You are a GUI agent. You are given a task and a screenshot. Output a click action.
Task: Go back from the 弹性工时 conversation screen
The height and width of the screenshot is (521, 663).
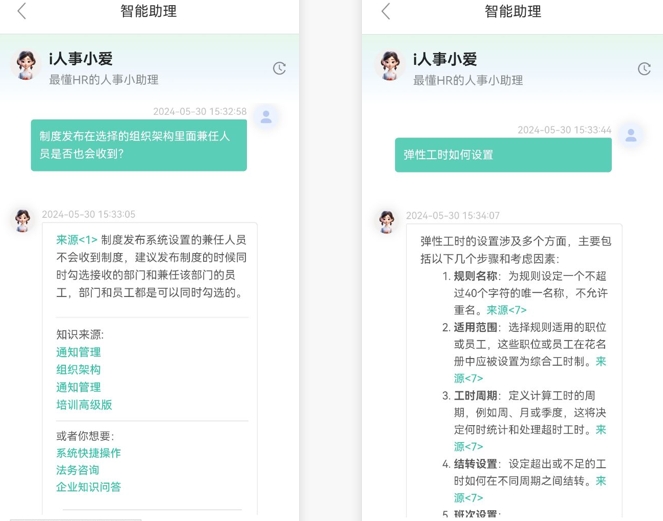[x=386, y=12]
